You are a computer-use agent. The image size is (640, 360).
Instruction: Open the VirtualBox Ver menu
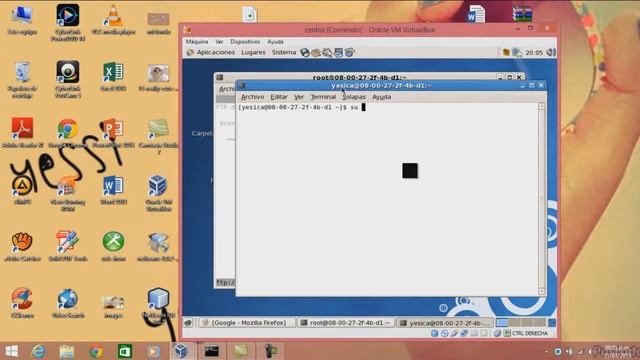point(219,42)
